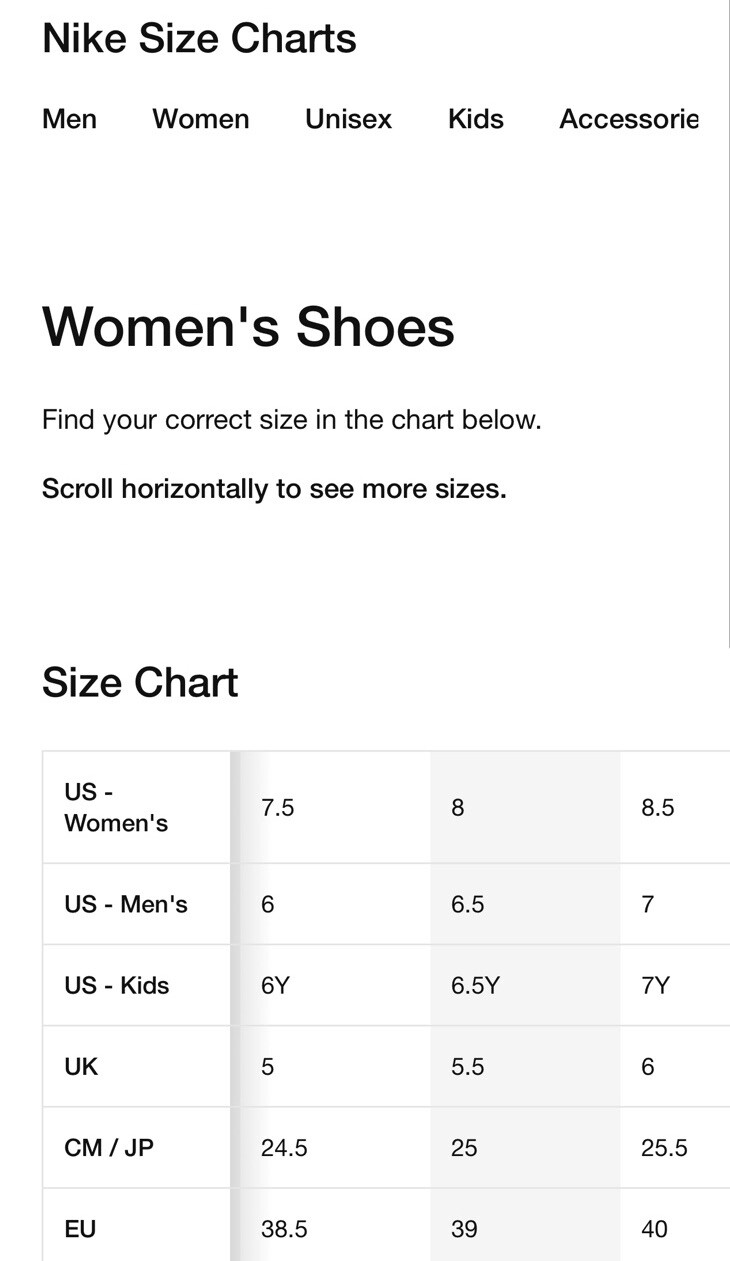Click the 6.5Y kids size cell

coord(475,985)
